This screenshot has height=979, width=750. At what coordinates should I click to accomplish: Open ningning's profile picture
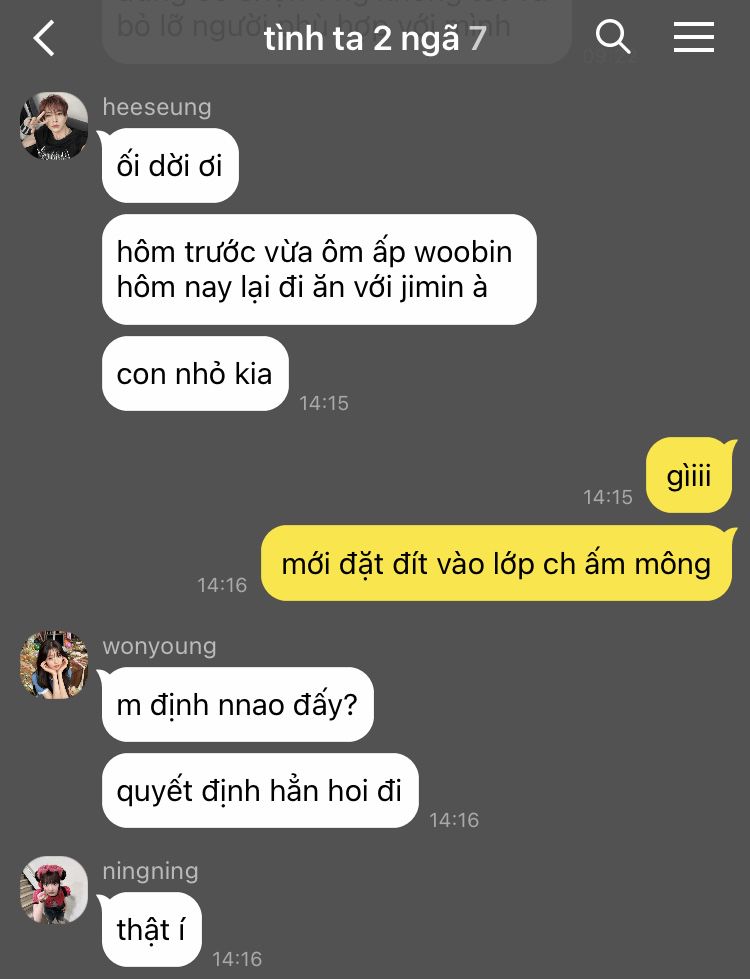pyautogui.click(x=54, y=890)
